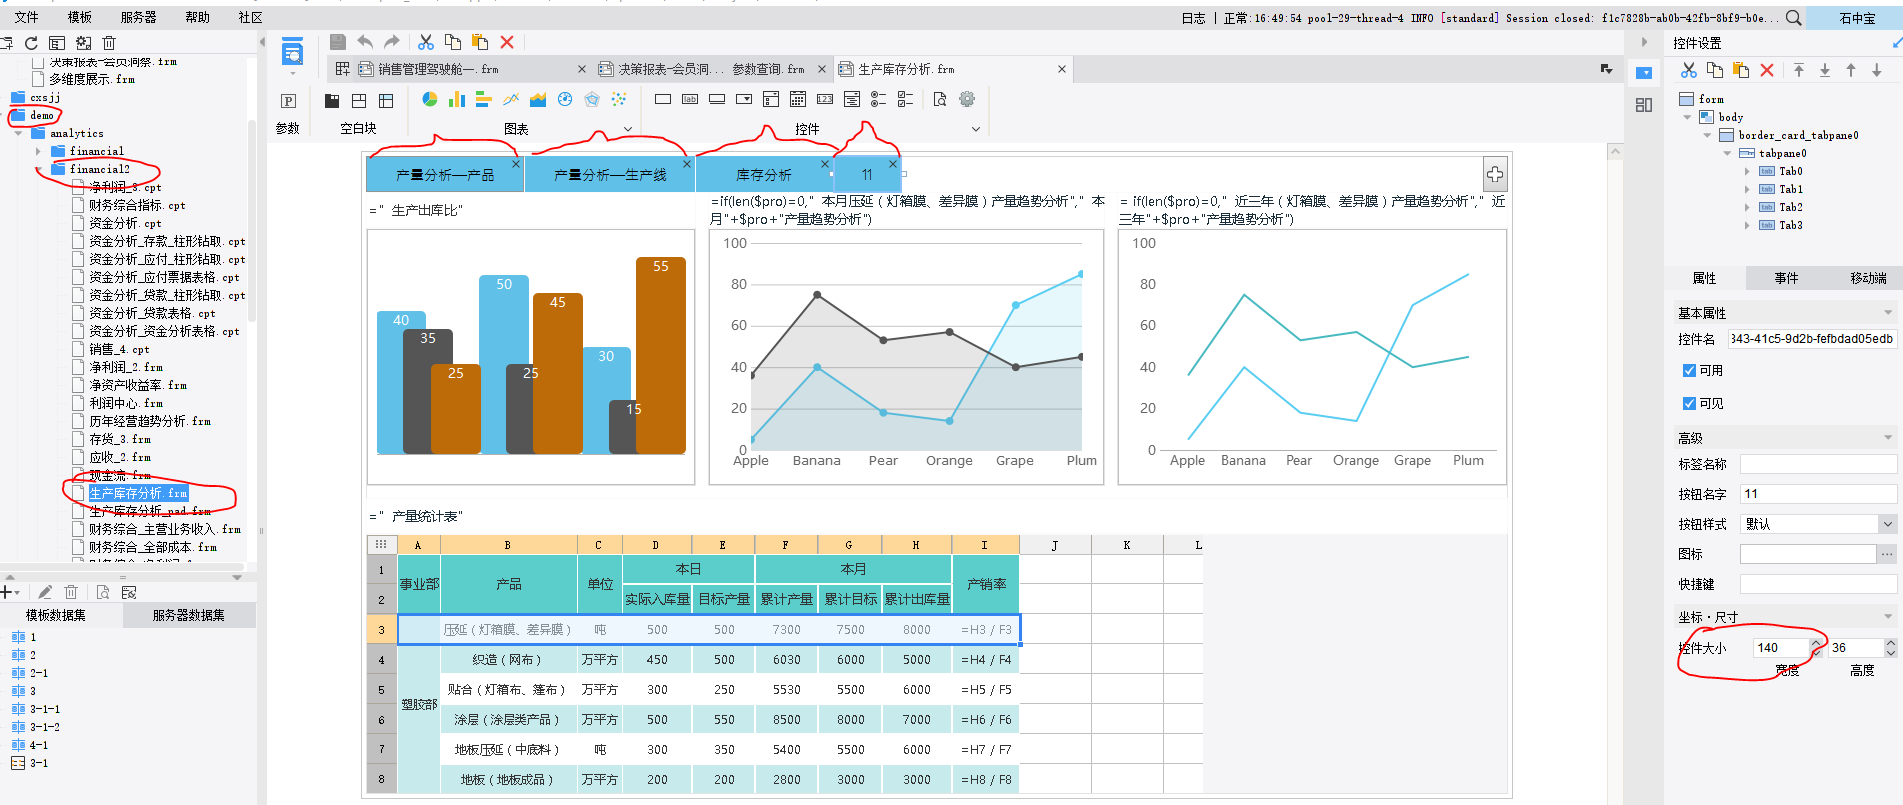This screenshot has width=1903, height=805.
Task: Select border_card_tabpane0 in widget tree
Action: pyautogui.click(x=1798, y=135)
